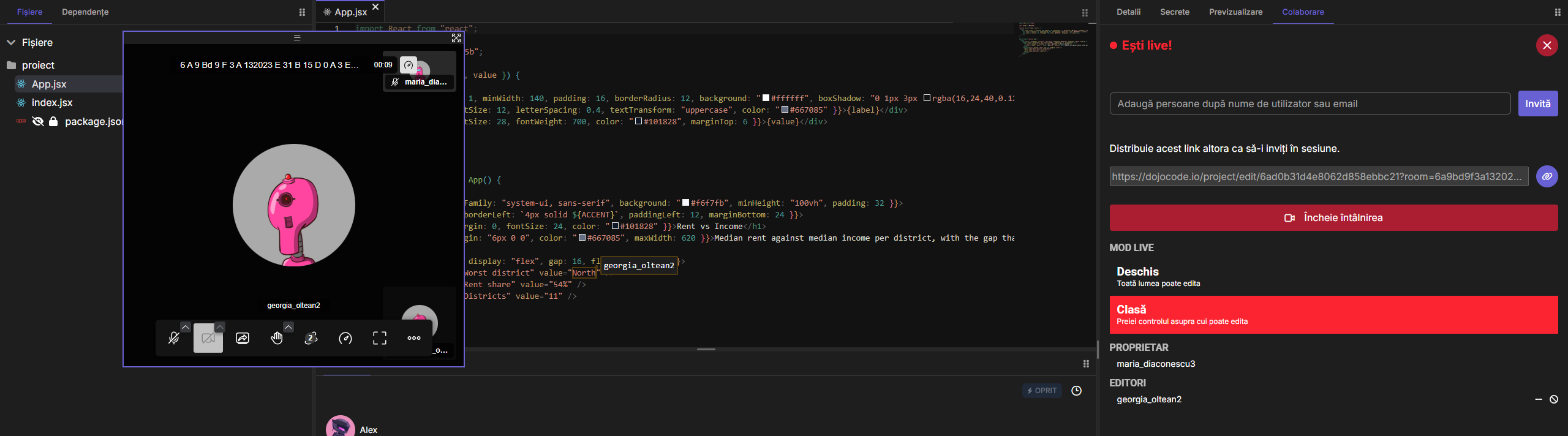Open the Secrete tab
This screenshot has height=436, width=1568.
(1174, 11)
